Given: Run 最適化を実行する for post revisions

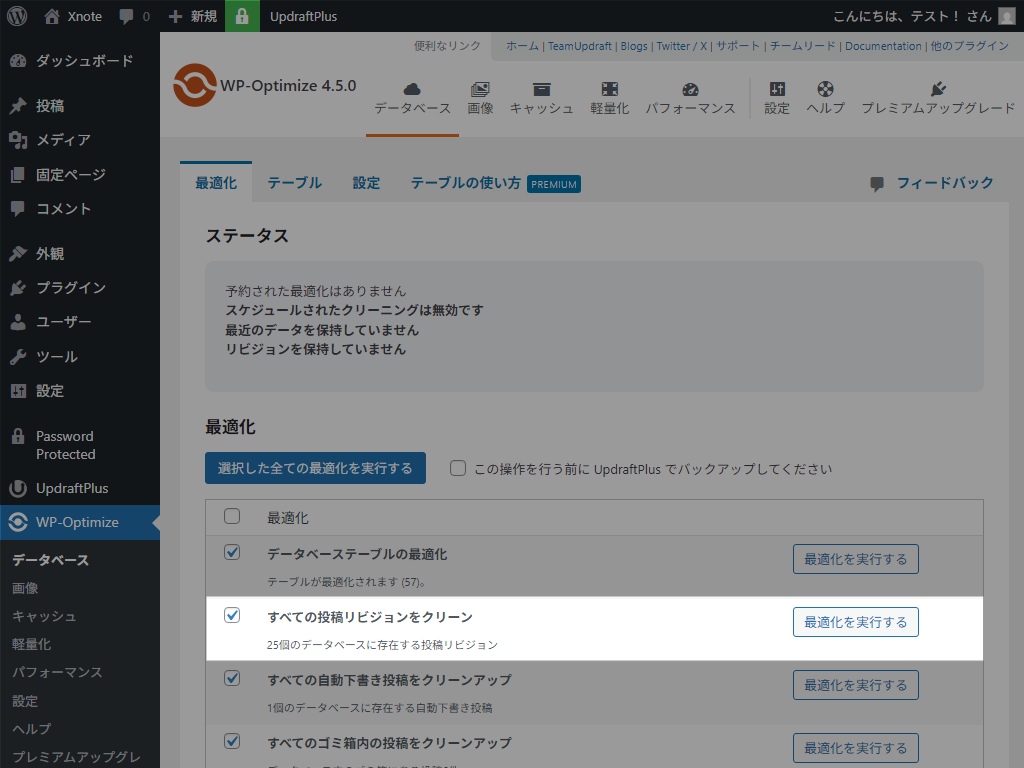Looking at the screenshot, I should 856,622.
